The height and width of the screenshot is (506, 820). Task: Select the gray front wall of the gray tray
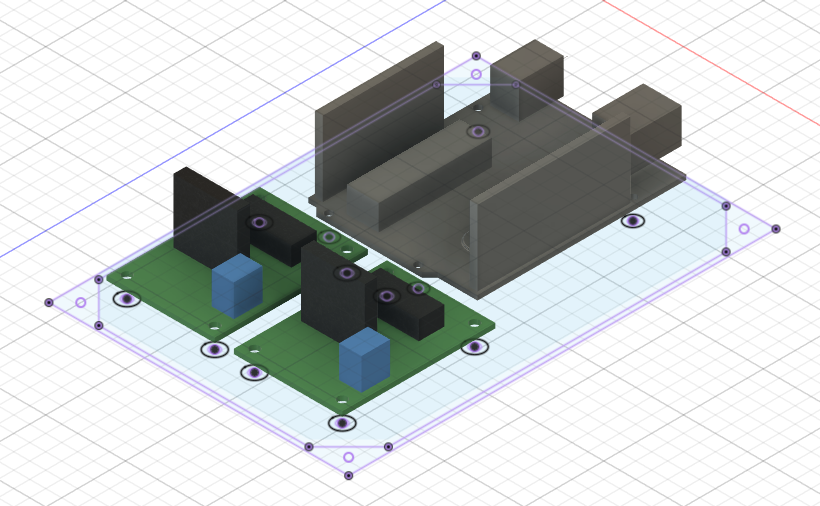[x=549, y=209]
